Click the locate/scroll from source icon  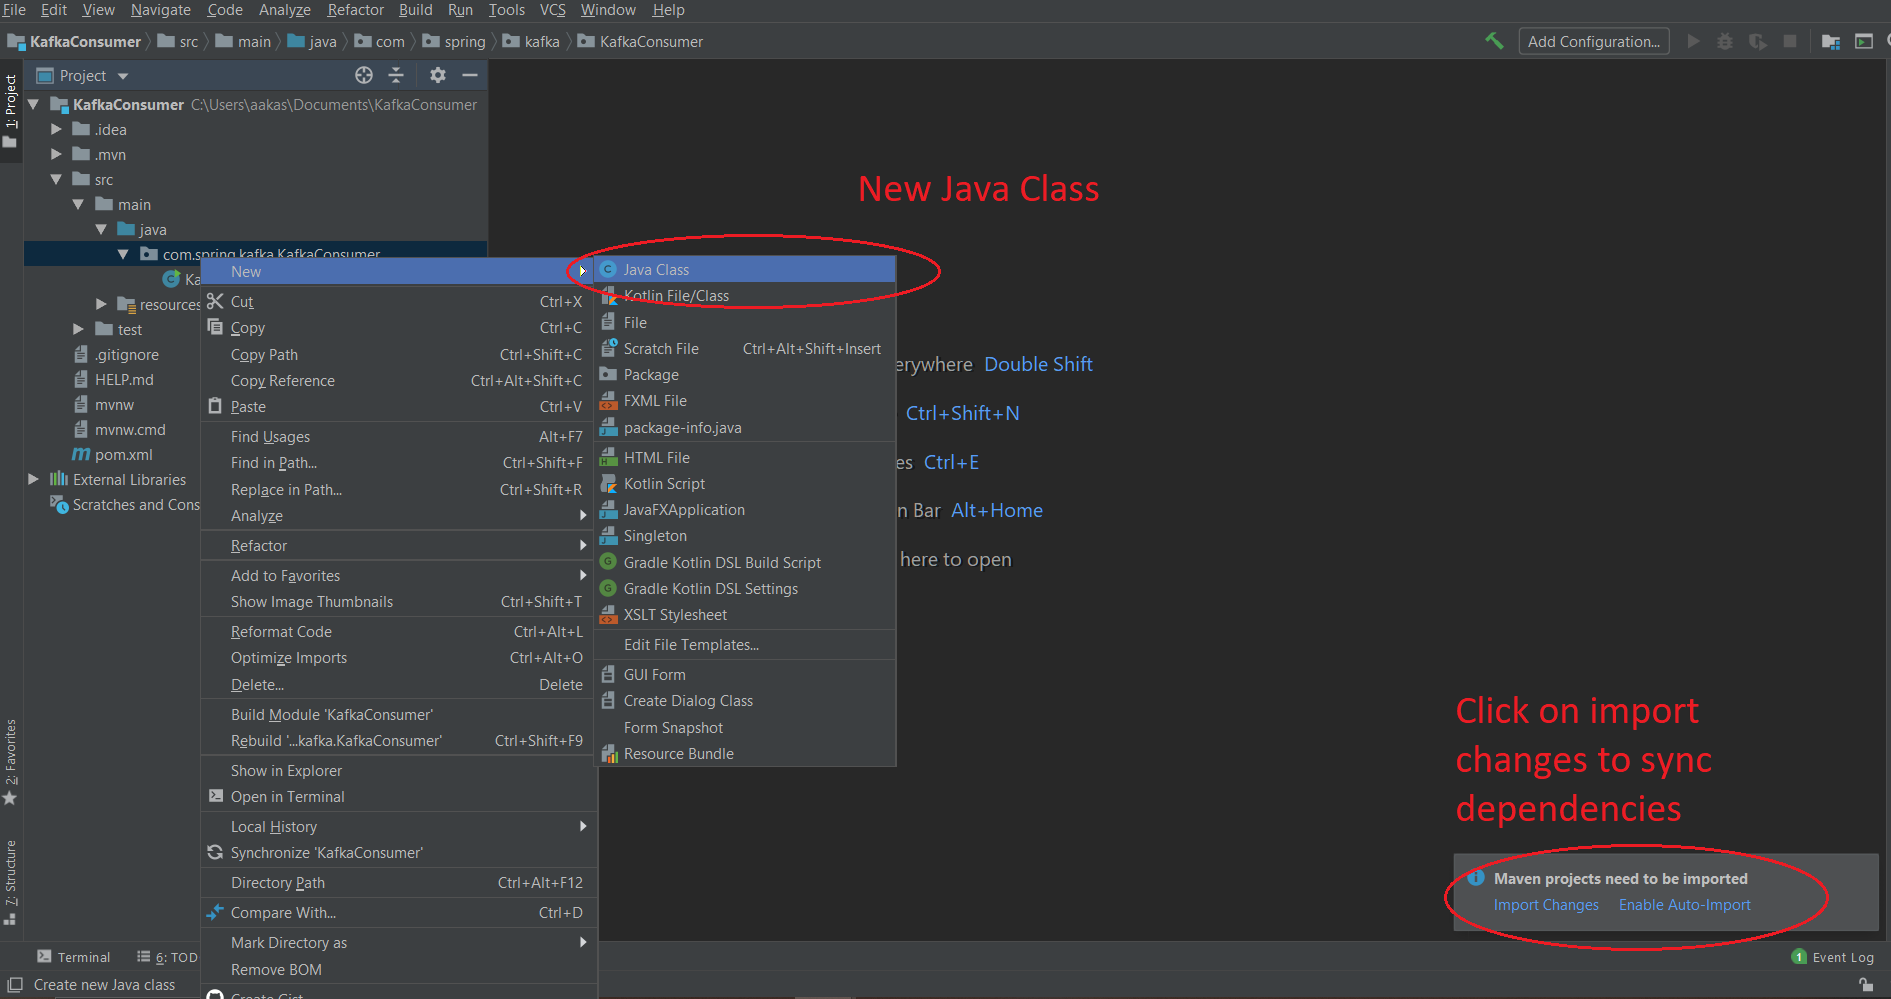pyautogui.click(x=364, y=75)
